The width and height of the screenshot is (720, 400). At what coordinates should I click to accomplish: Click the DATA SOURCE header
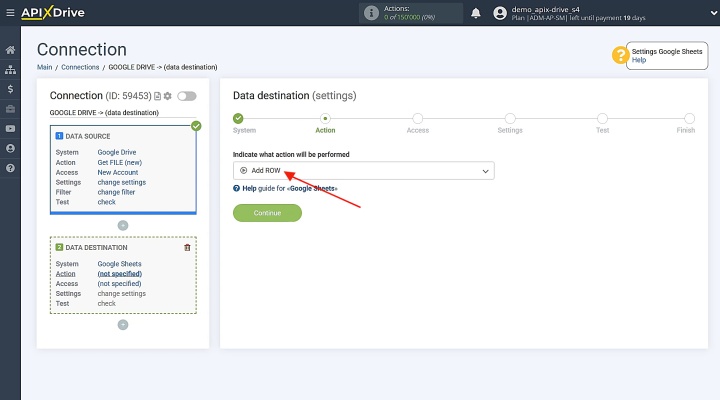(88, 136)
